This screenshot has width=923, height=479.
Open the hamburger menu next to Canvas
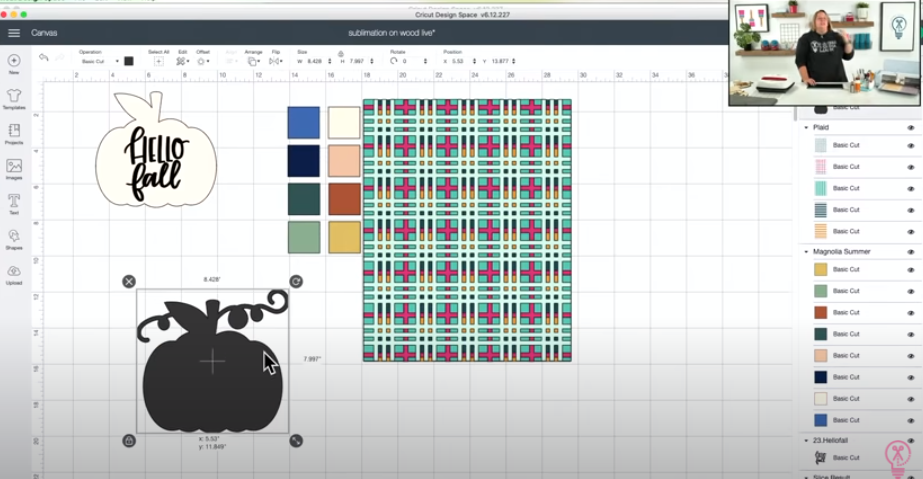click(14, 33)
